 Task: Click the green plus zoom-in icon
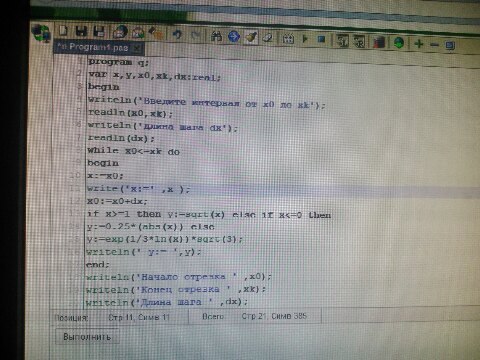419,43
